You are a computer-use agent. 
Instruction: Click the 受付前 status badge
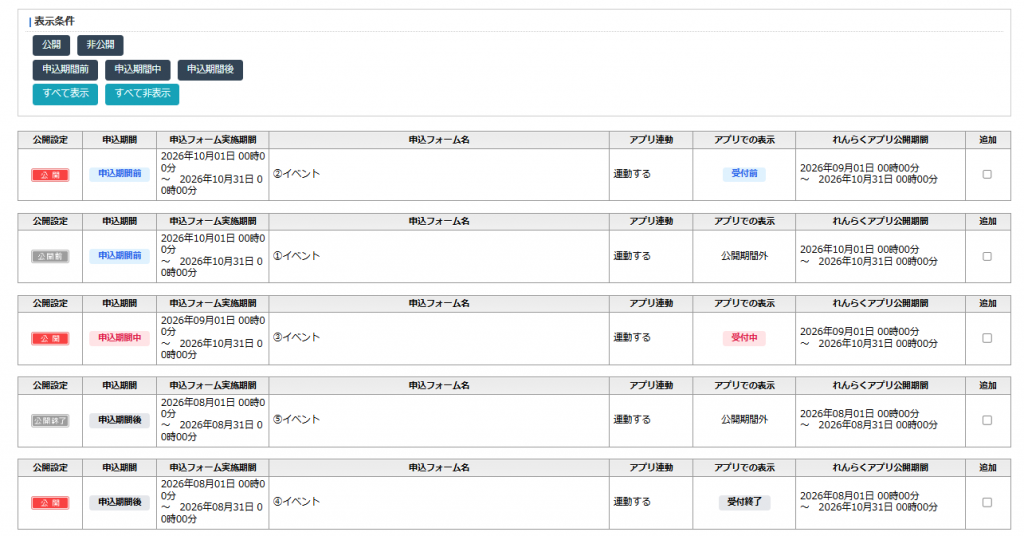pos(744,174)
